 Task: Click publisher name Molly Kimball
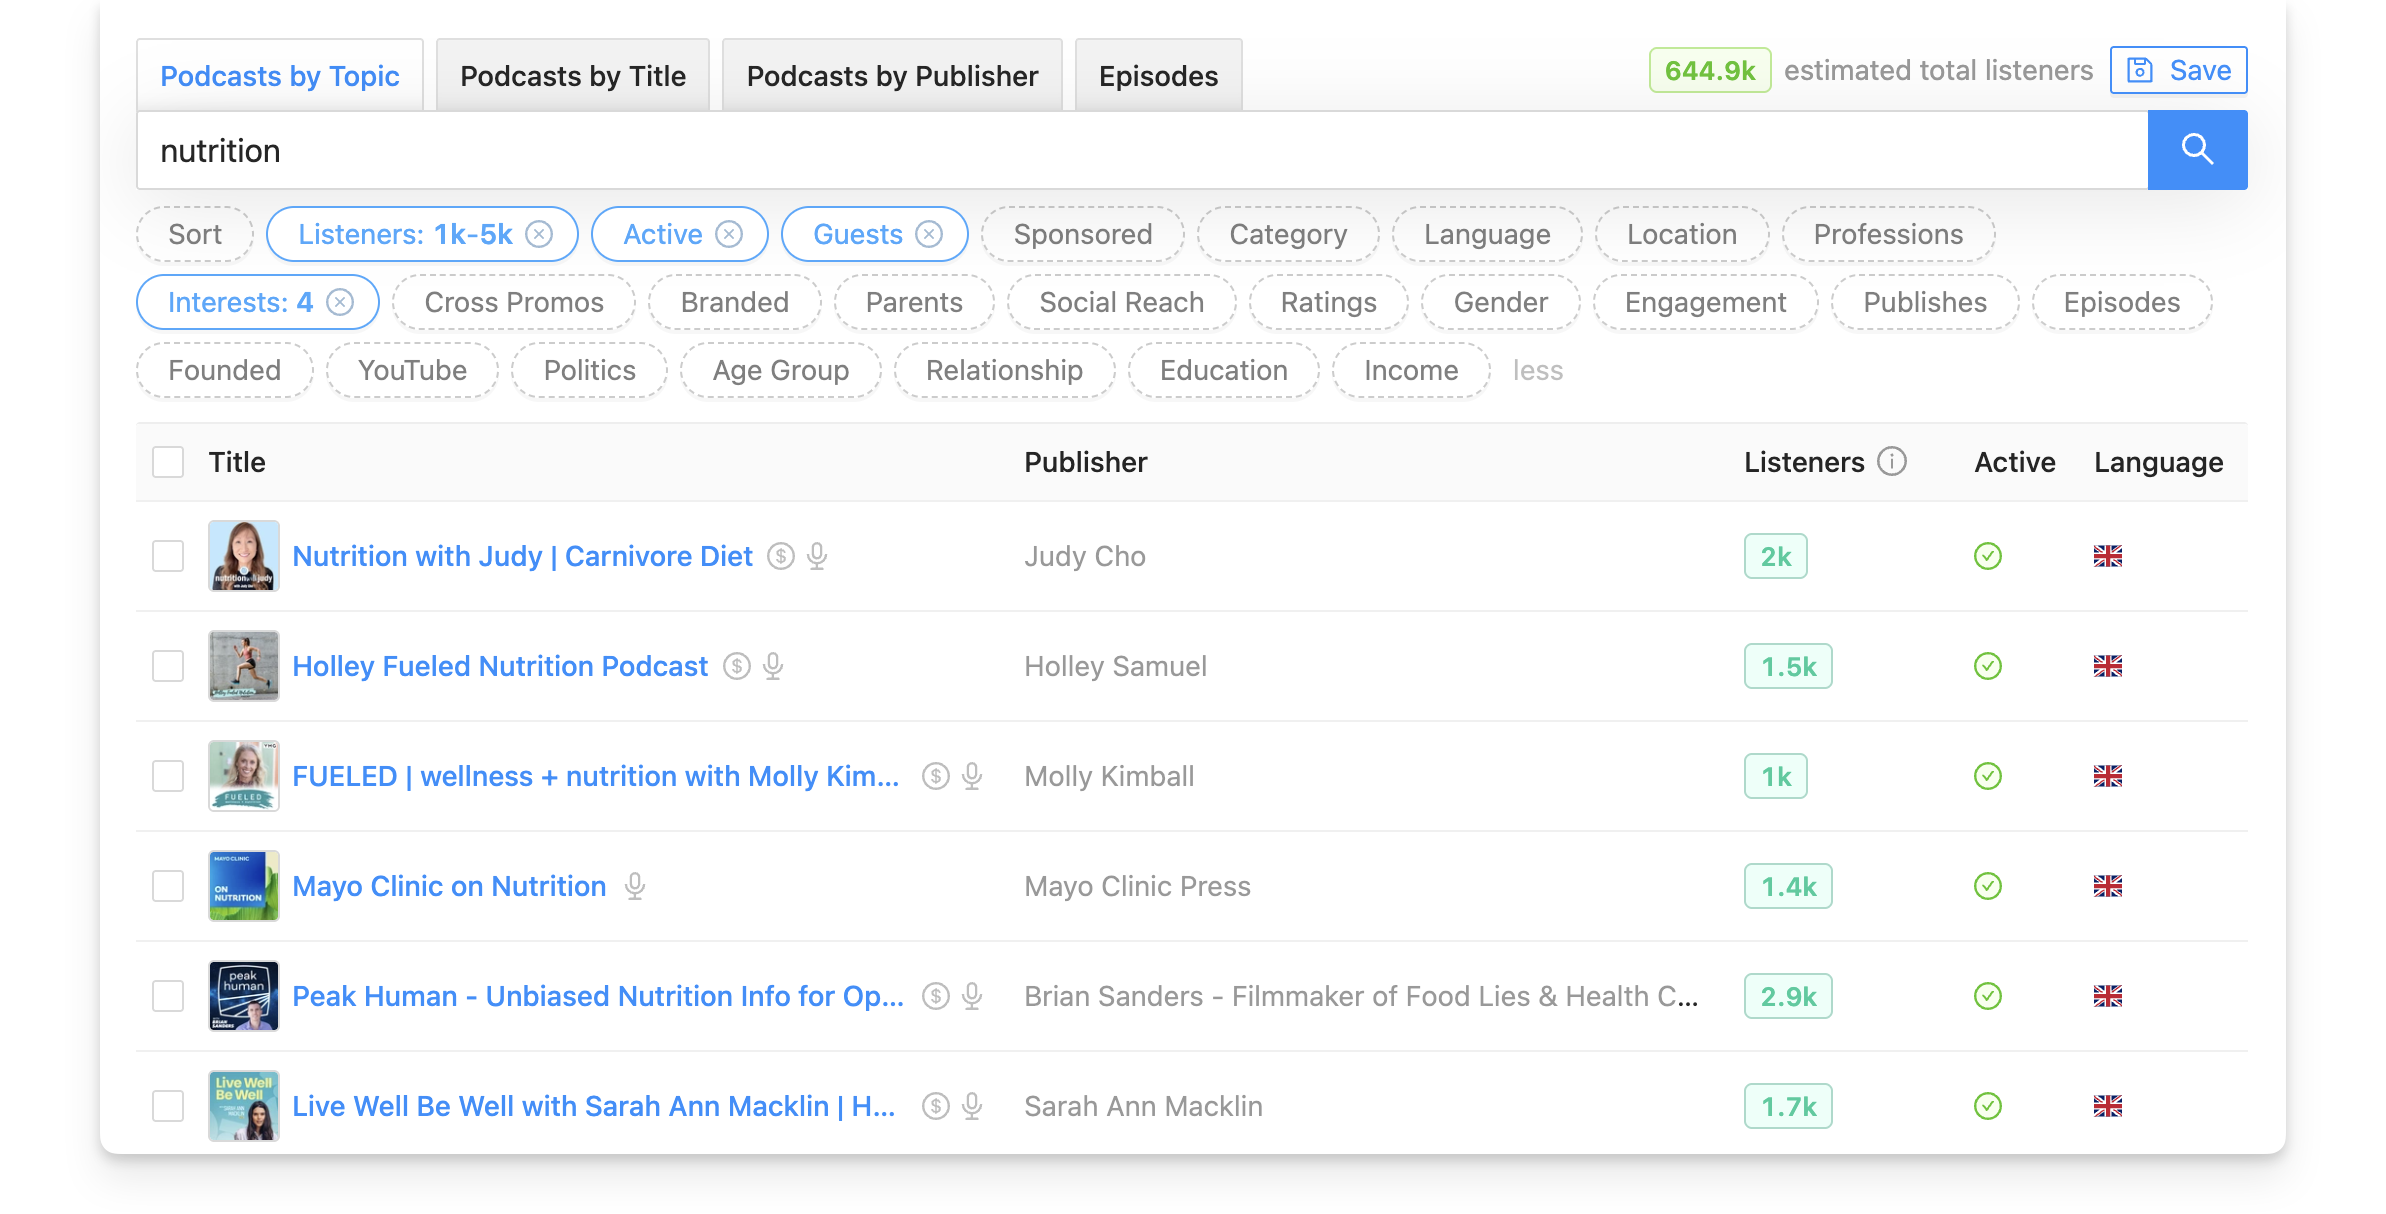coord(1109,776)
